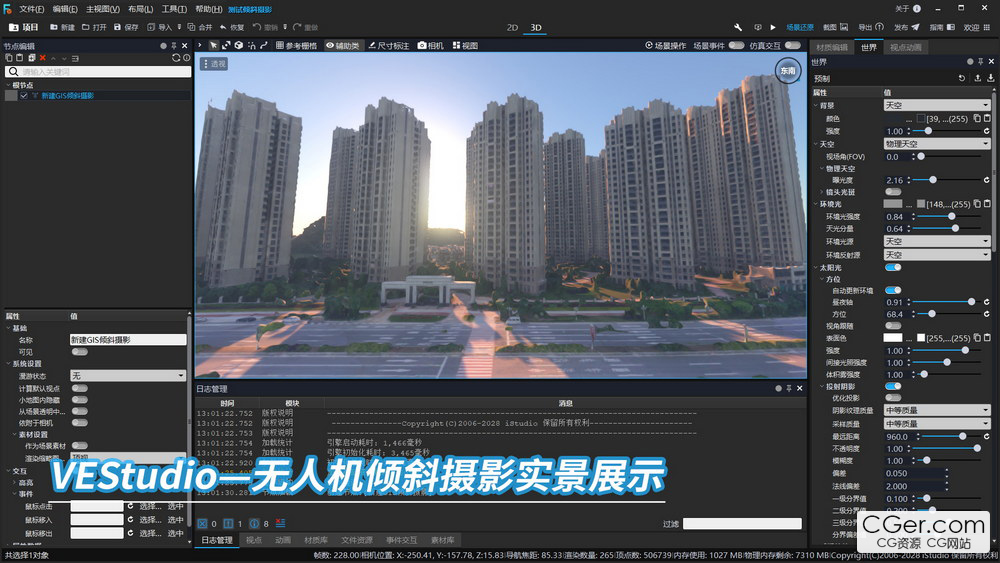Viewport: 1000px width, 563px height.
Task: Click the 过滤 log filter input field
Action: (x=742, y=523)
